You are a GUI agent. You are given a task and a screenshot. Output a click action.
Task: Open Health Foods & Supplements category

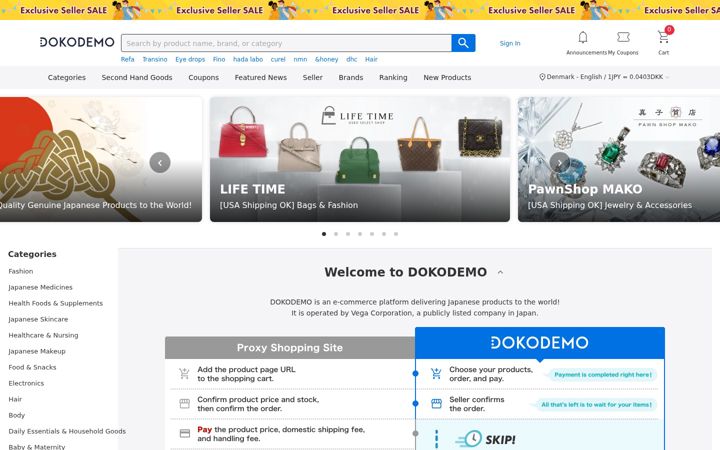(56, 304)
